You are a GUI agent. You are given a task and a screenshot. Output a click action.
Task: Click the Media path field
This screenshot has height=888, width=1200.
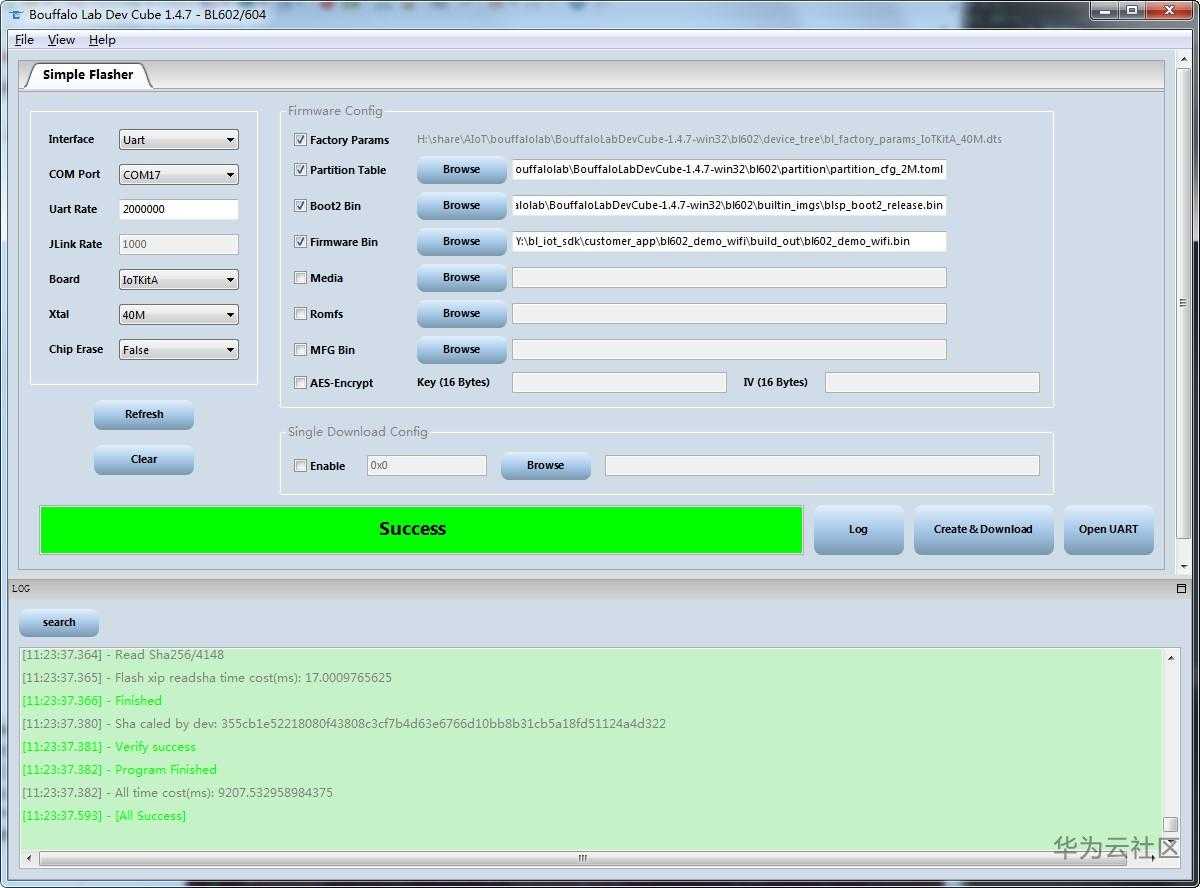(x=729, y=278)
